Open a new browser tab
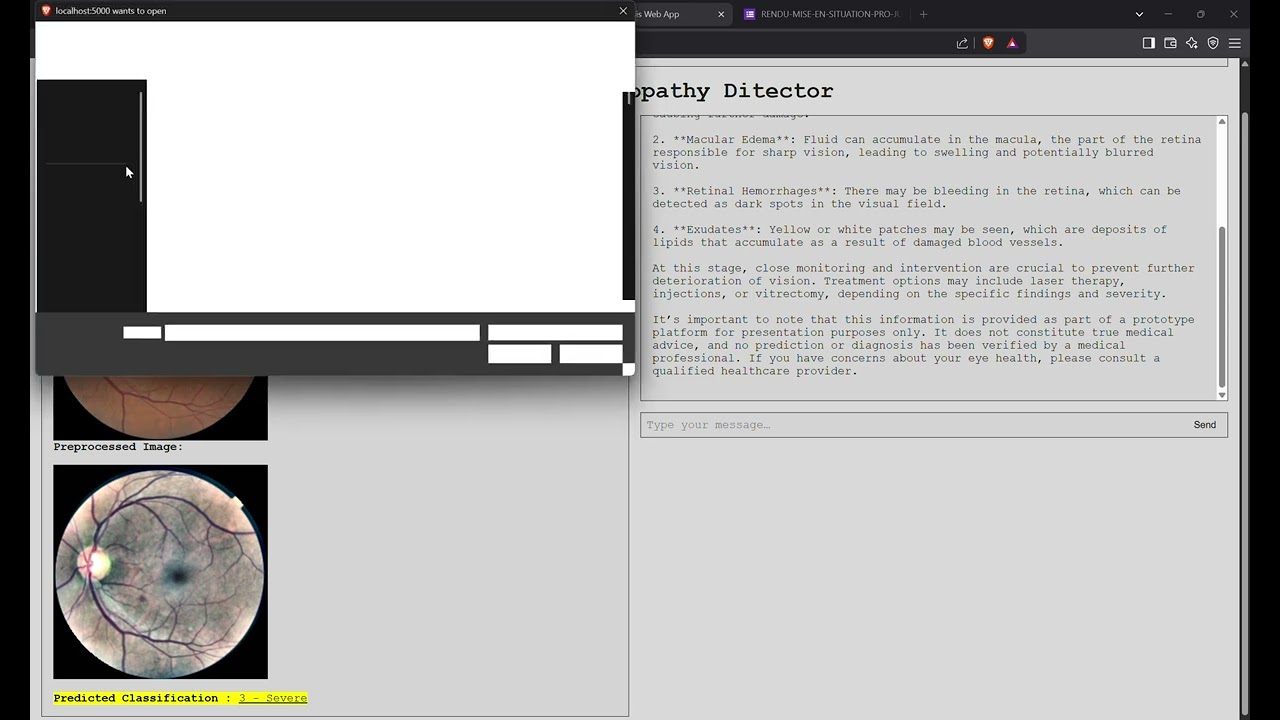The width and height of the screenshot is (1280, 720). [923, 14]
